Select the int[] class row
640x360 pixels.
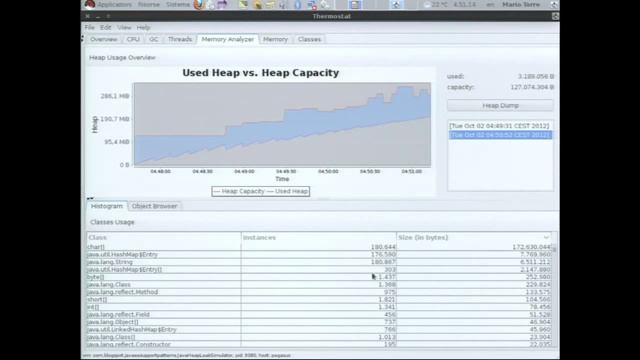(319, 307)
